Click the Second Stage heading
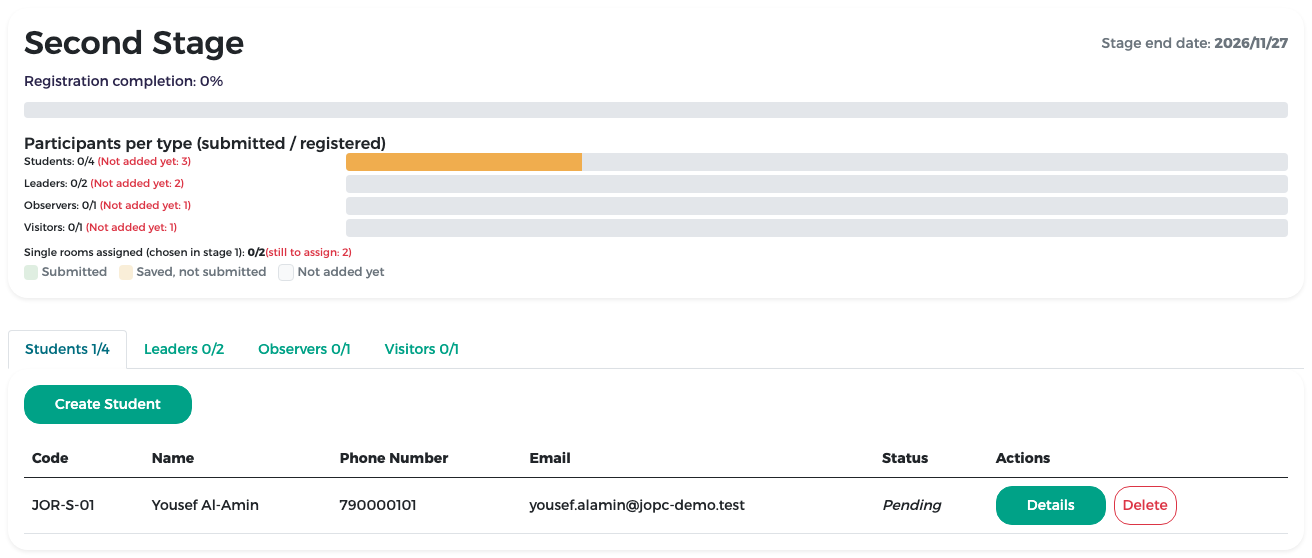This screenshot has height=558, width=1312. point(134,43)
